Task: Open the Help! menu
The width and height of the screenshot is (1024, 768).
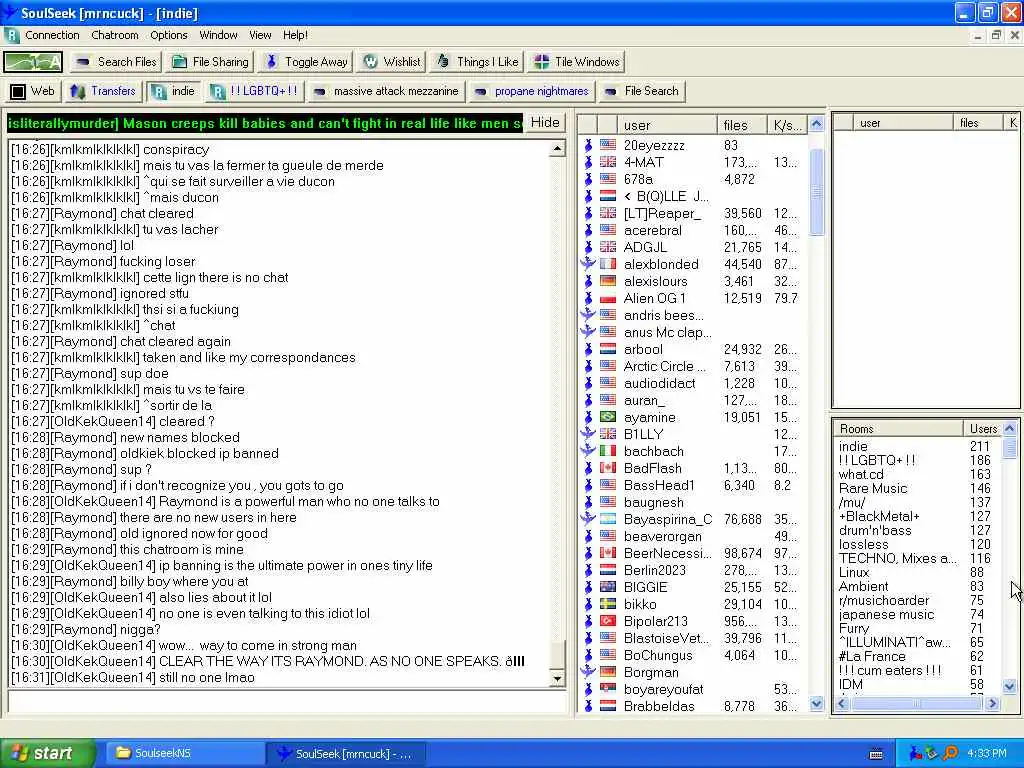Action: 295,35
